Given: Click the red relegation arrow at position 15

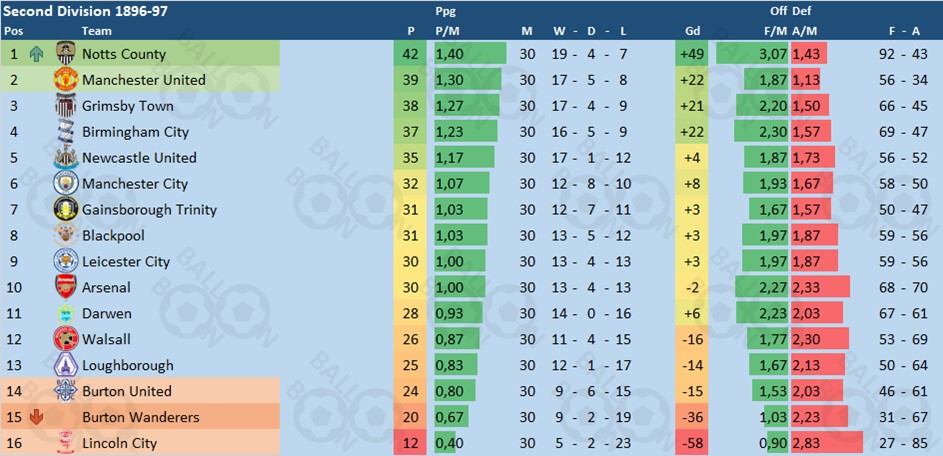Looking at the screenshot, I should [x=35, y=417].
